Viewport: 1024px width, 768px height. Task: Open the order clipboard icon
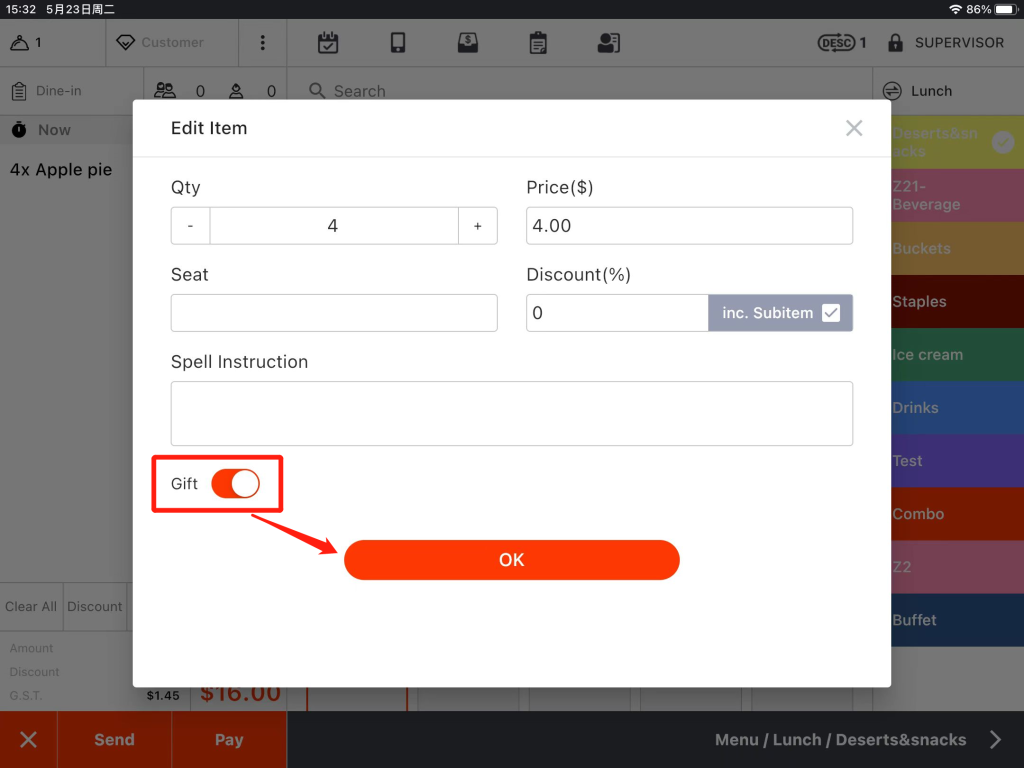tap(538, 43)
